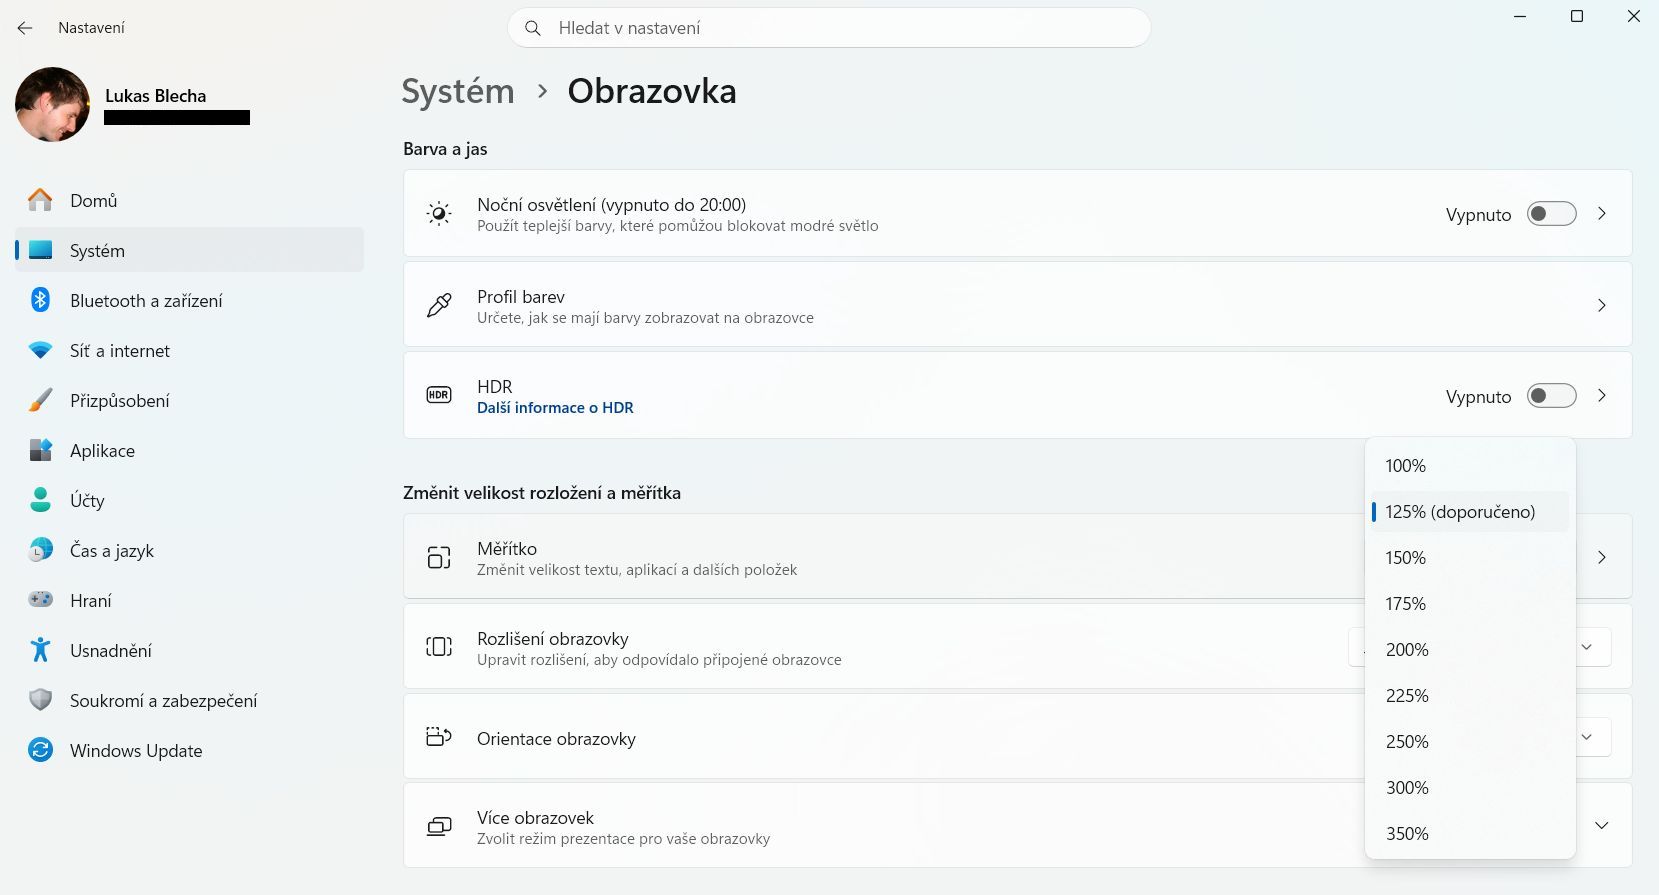Open Soukromí a zabezpečení page

(x=189, y=700)
